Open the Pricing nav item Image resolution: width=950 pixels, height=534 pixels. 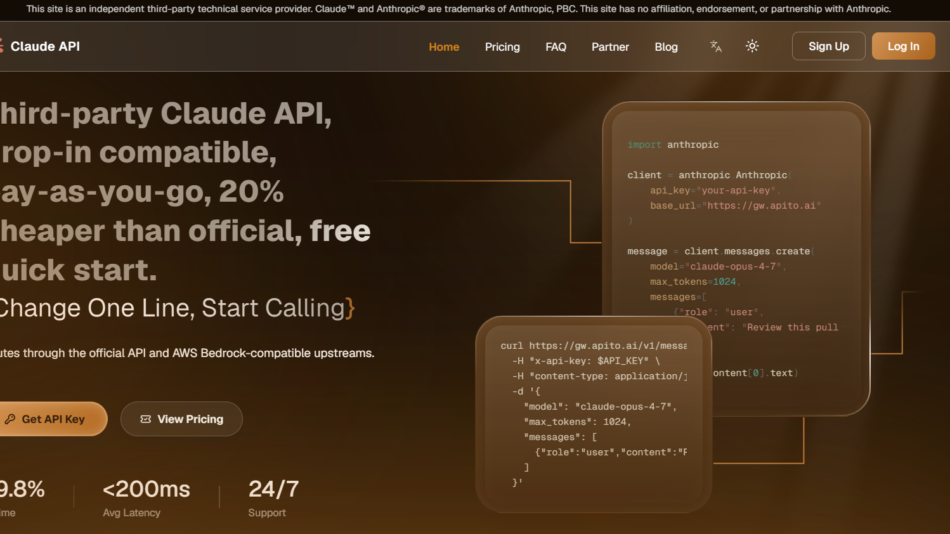point(502,47)
